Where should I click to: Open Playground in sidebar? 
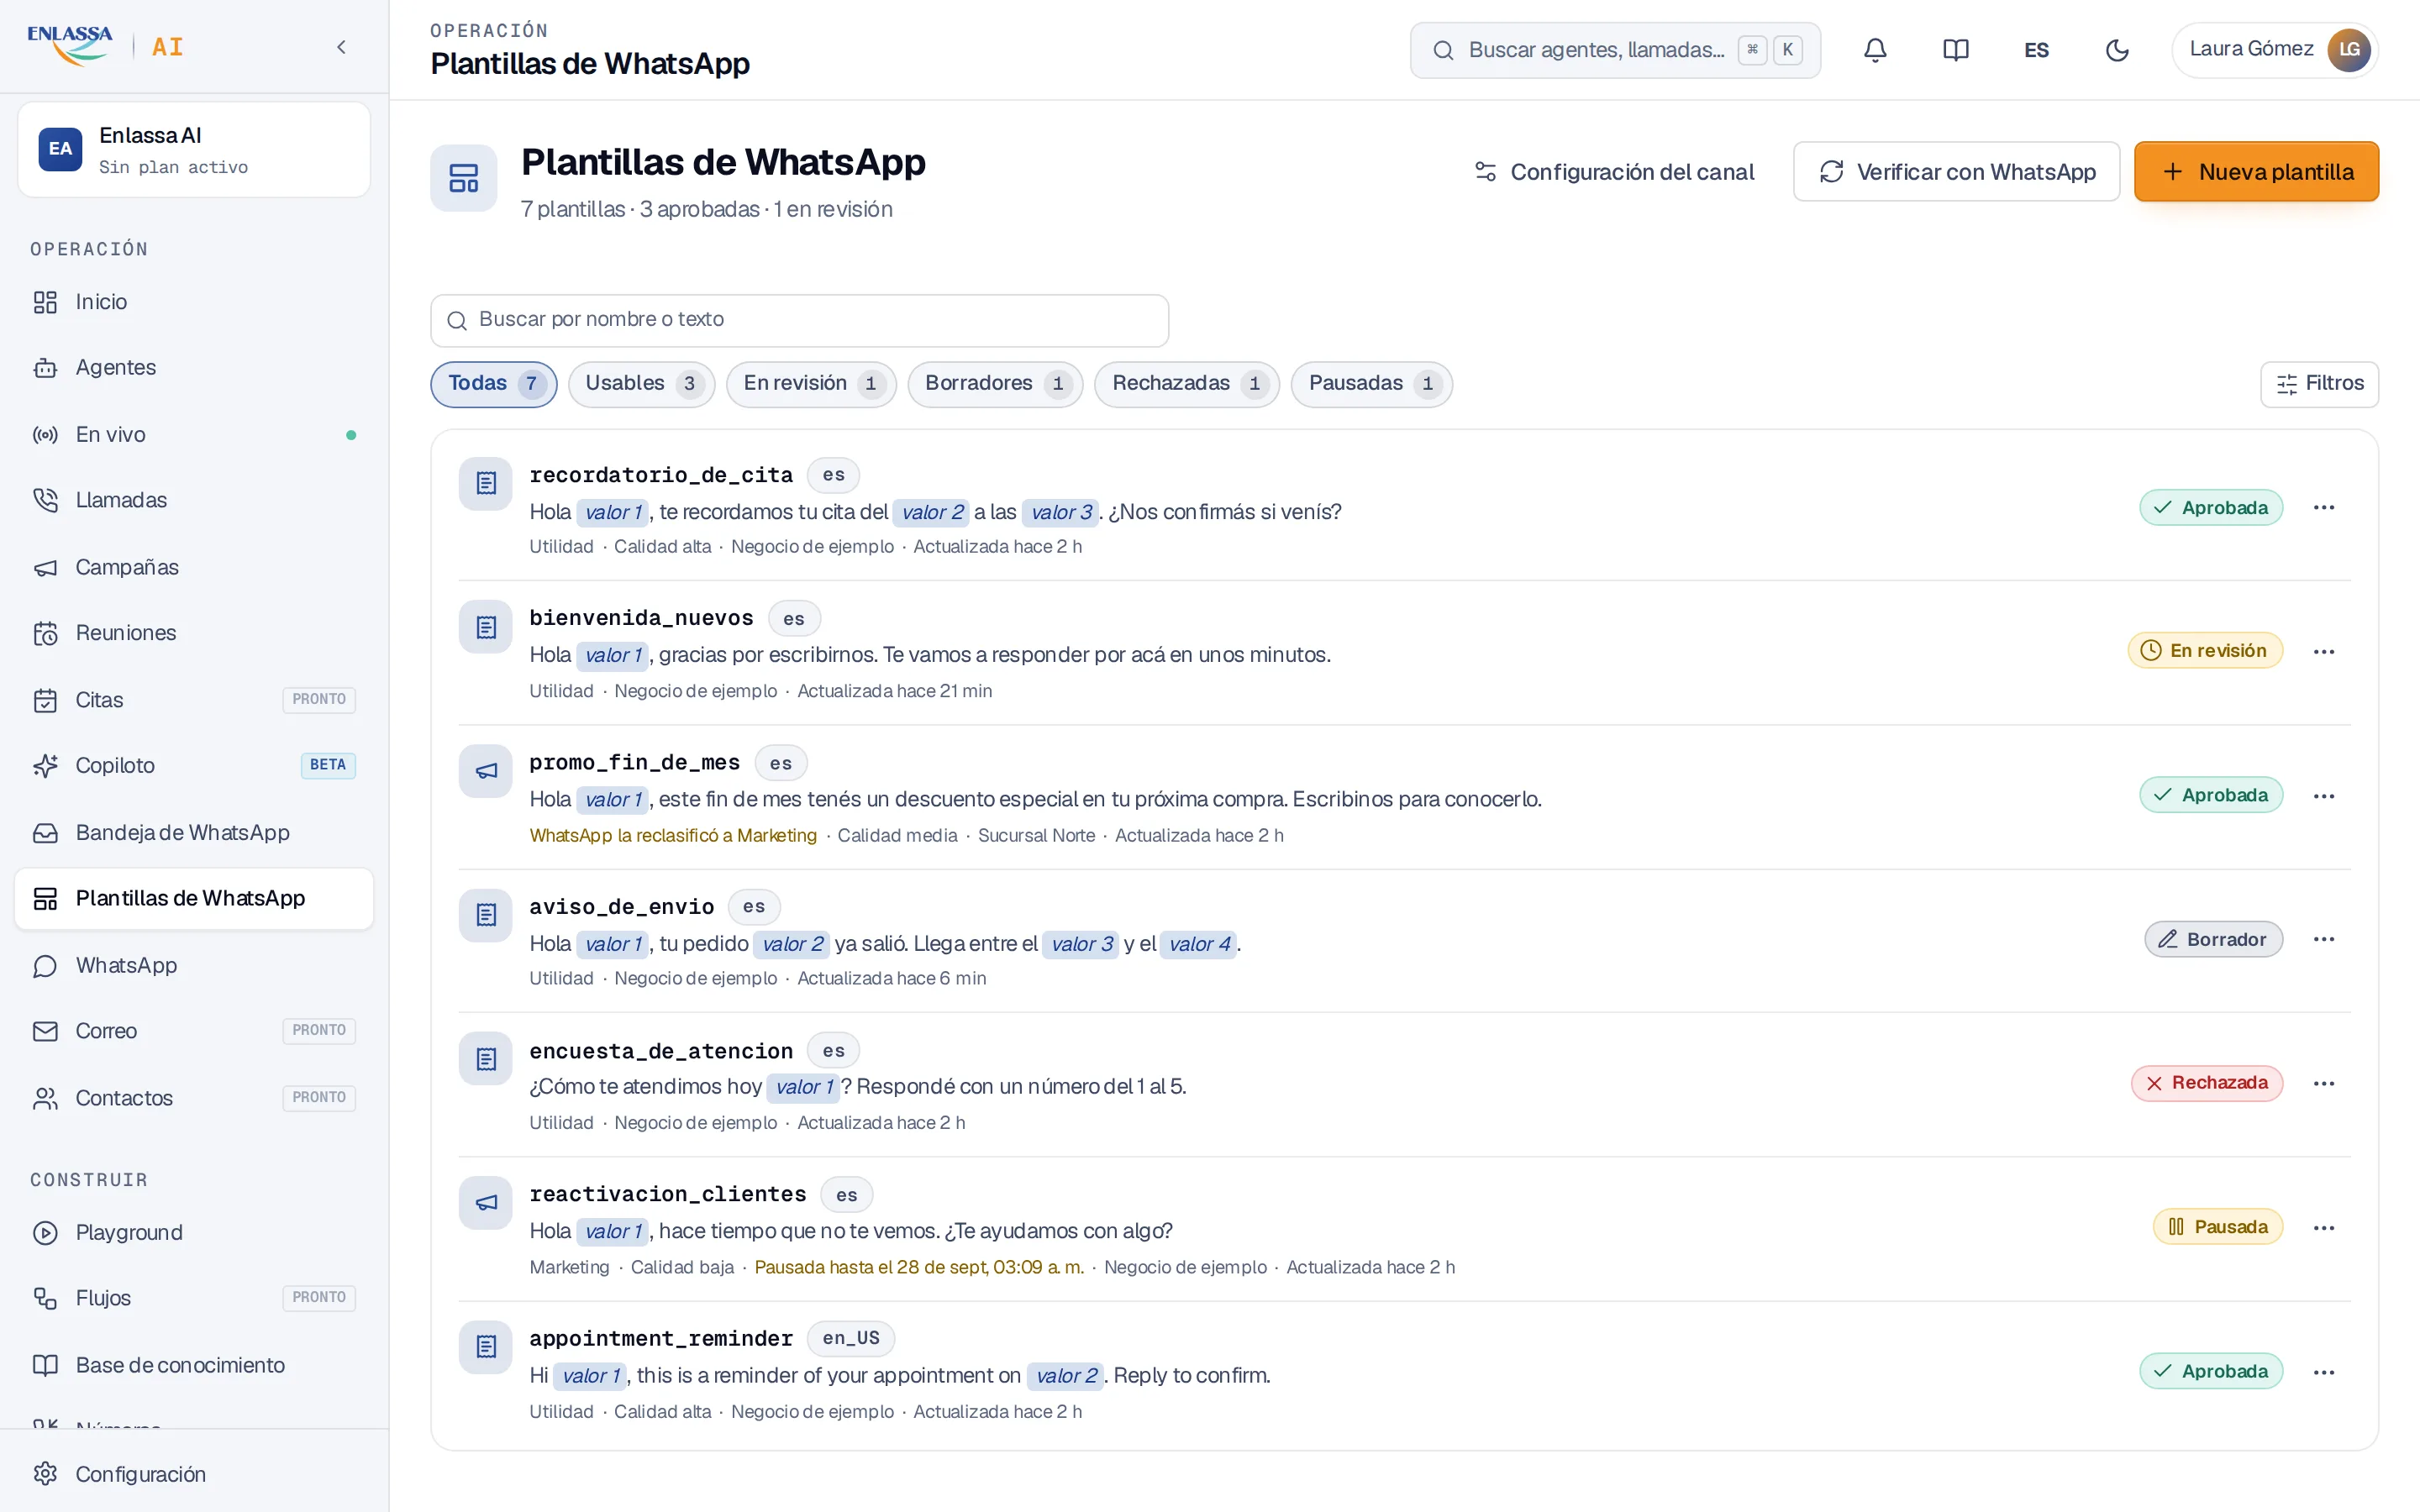coord(194,1233)
